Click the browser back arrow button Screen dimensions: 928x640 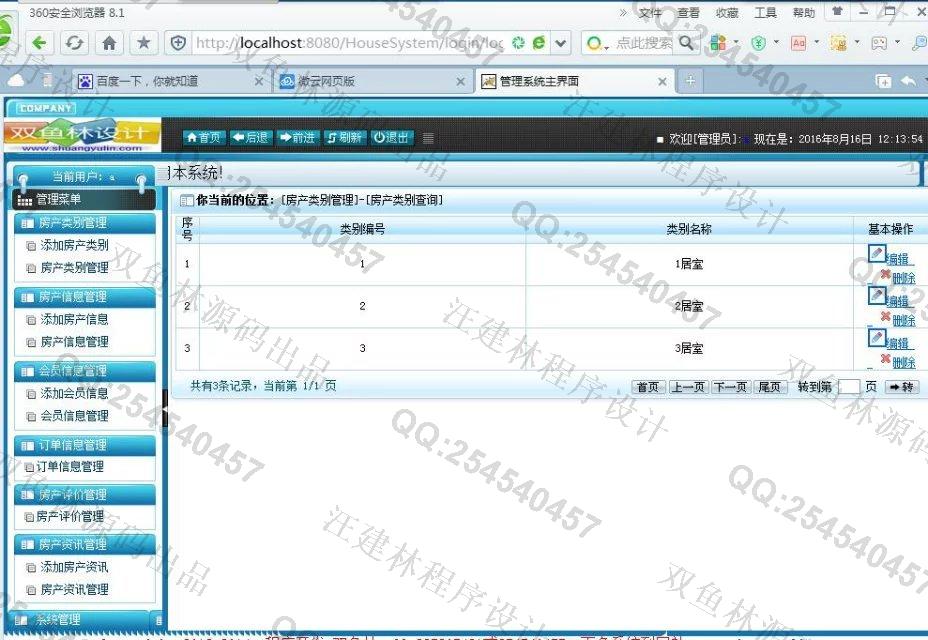[x=40, y=43]
